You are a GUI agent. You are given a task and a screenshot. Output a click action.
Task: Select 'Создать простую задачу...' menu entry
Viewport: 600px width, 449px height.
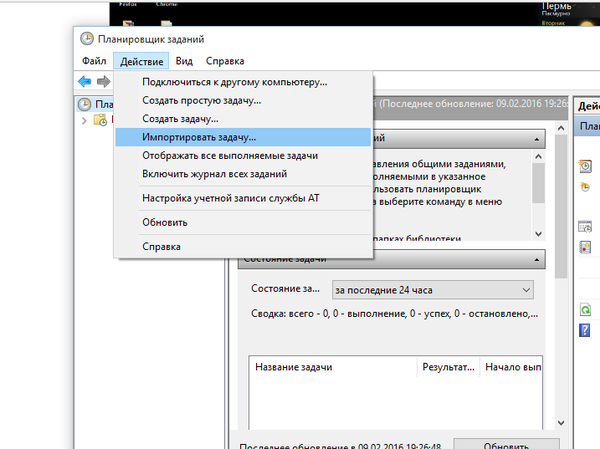[201, 101]
